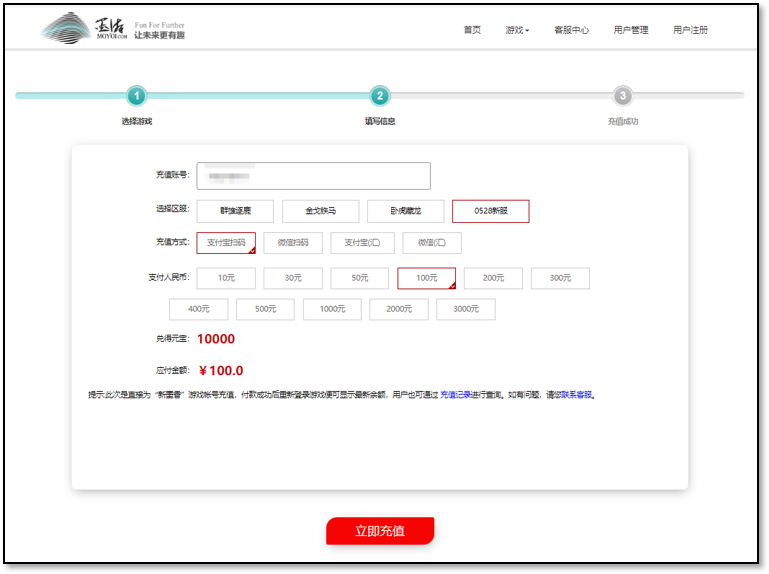Click the 充值账号 input field
The height and width of the screenshot is (574, 769).
[x=313, y=176]
